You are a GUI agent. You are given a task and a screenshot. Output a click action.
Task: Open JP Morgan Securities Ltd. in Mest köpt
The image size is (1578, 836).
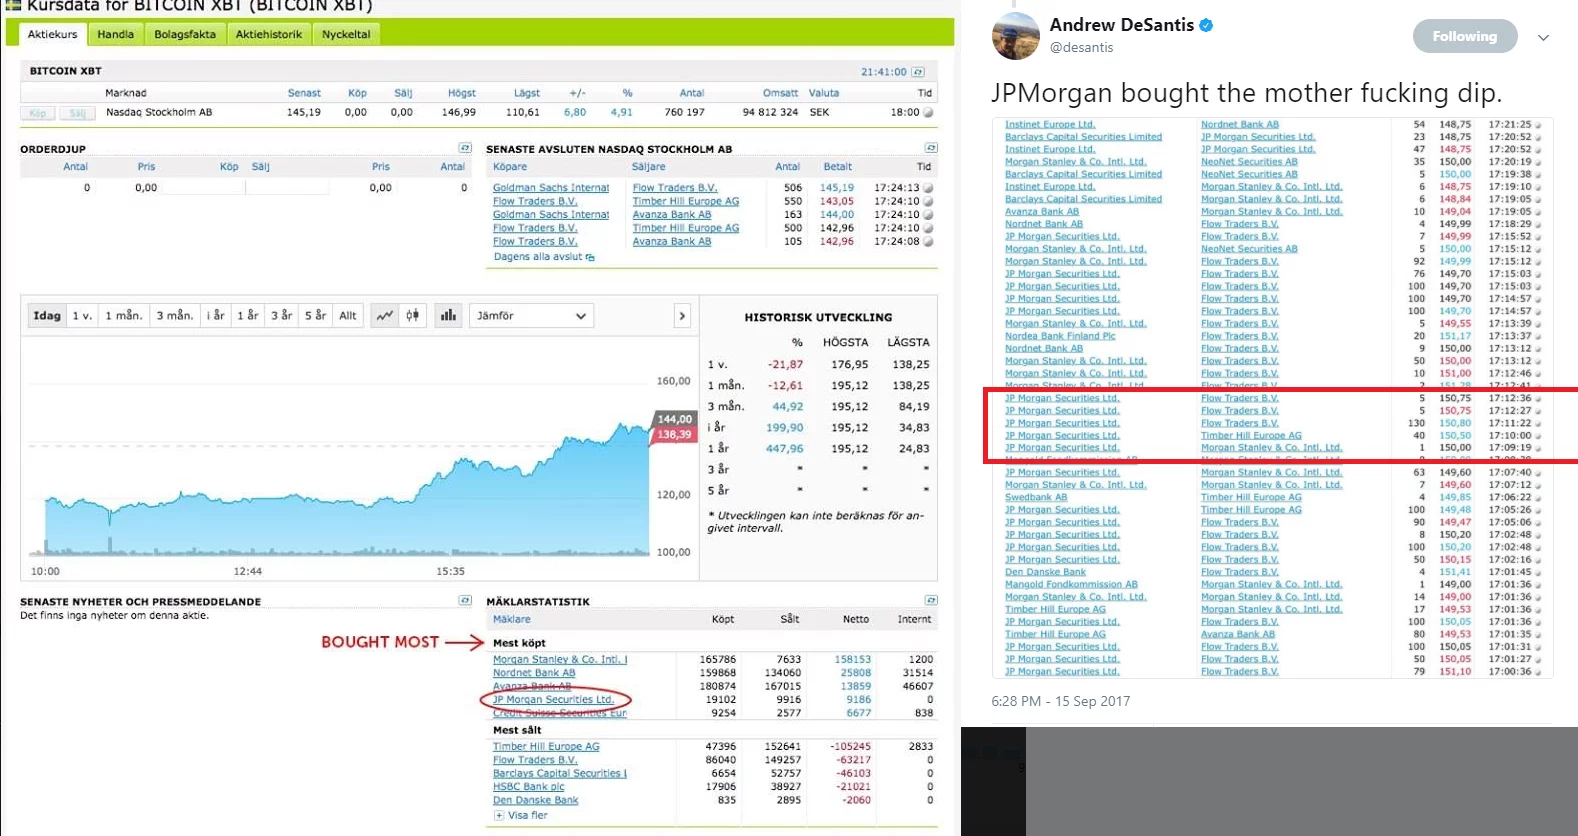tap(553, 700)
